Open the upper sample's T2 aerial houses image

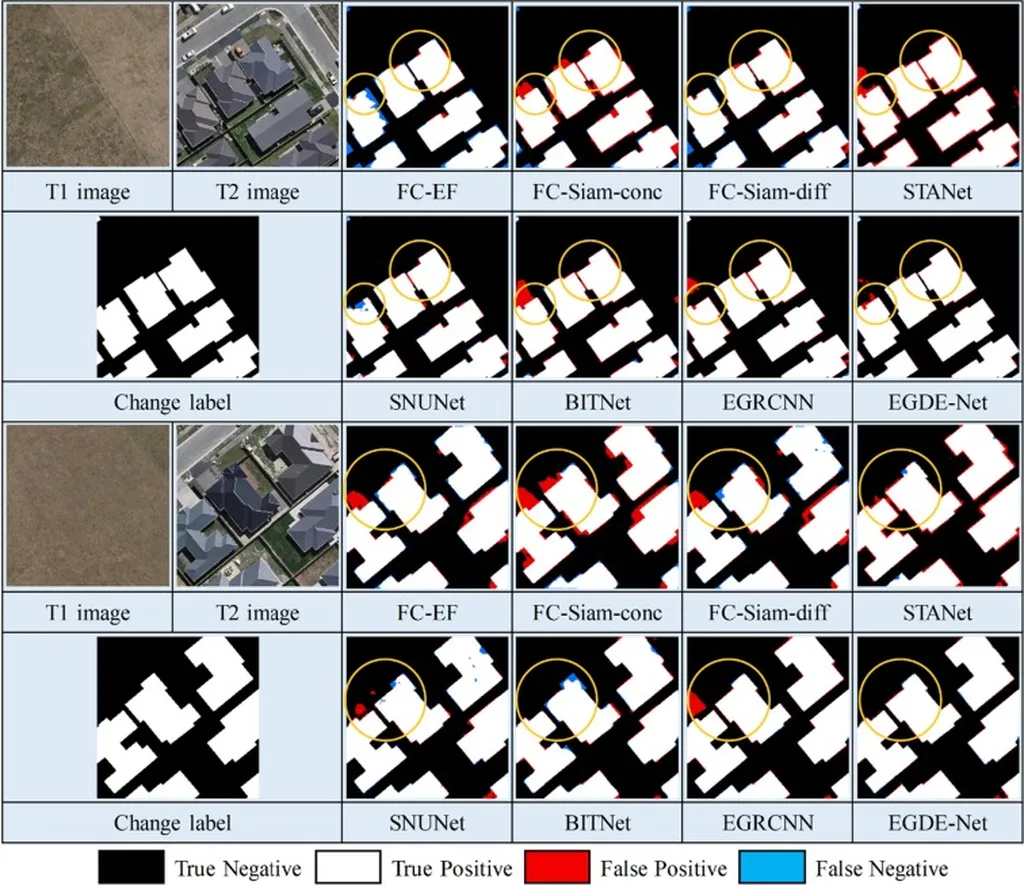pyautogui.click(x=258, y=86)
